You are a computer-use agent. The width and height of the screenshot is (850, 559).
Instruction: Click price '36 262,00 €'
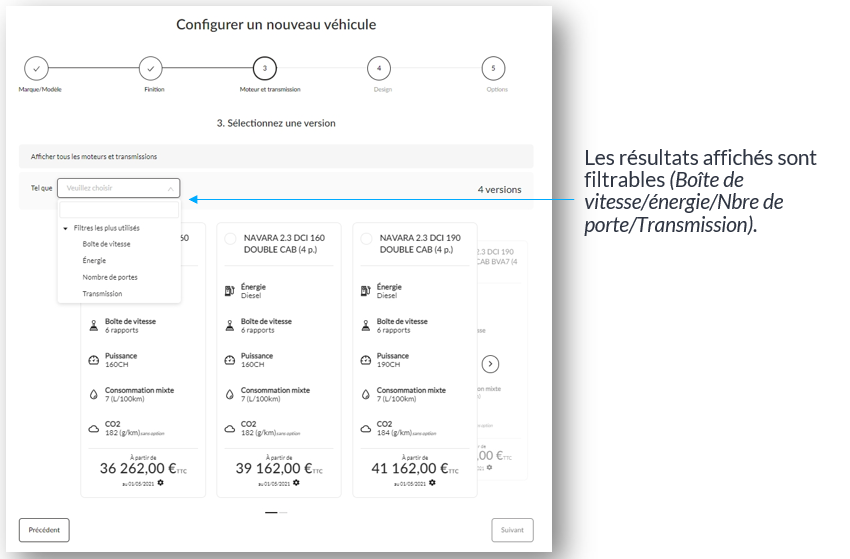[x=138, y=468]
